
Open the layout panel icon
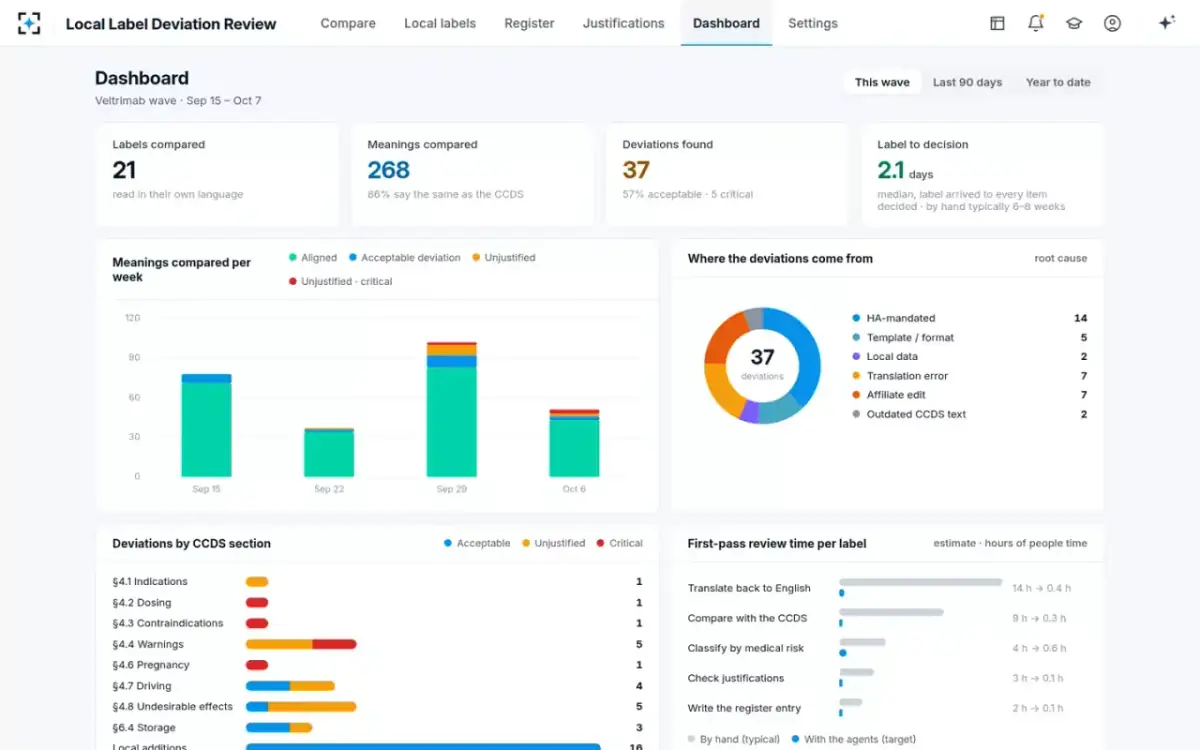point(997,23)
